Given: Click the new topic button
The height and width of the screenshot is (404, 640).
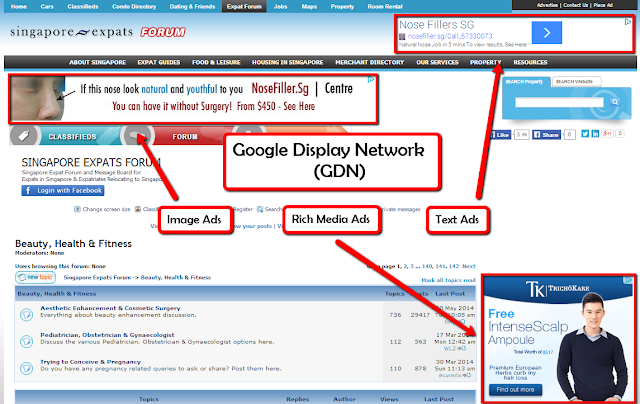Looking at the screenshot, I should tap(36, 277).
